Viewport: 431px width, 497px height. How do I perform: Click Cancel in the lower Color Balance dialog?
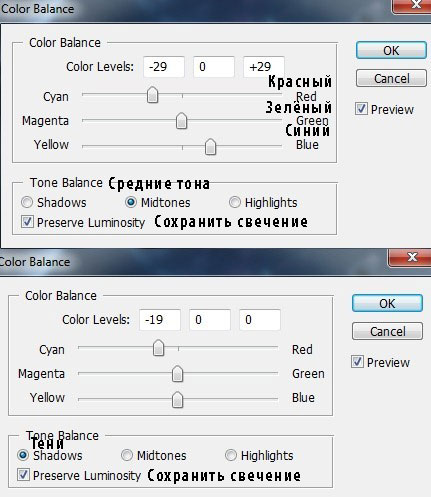click(x=387, y=331)
